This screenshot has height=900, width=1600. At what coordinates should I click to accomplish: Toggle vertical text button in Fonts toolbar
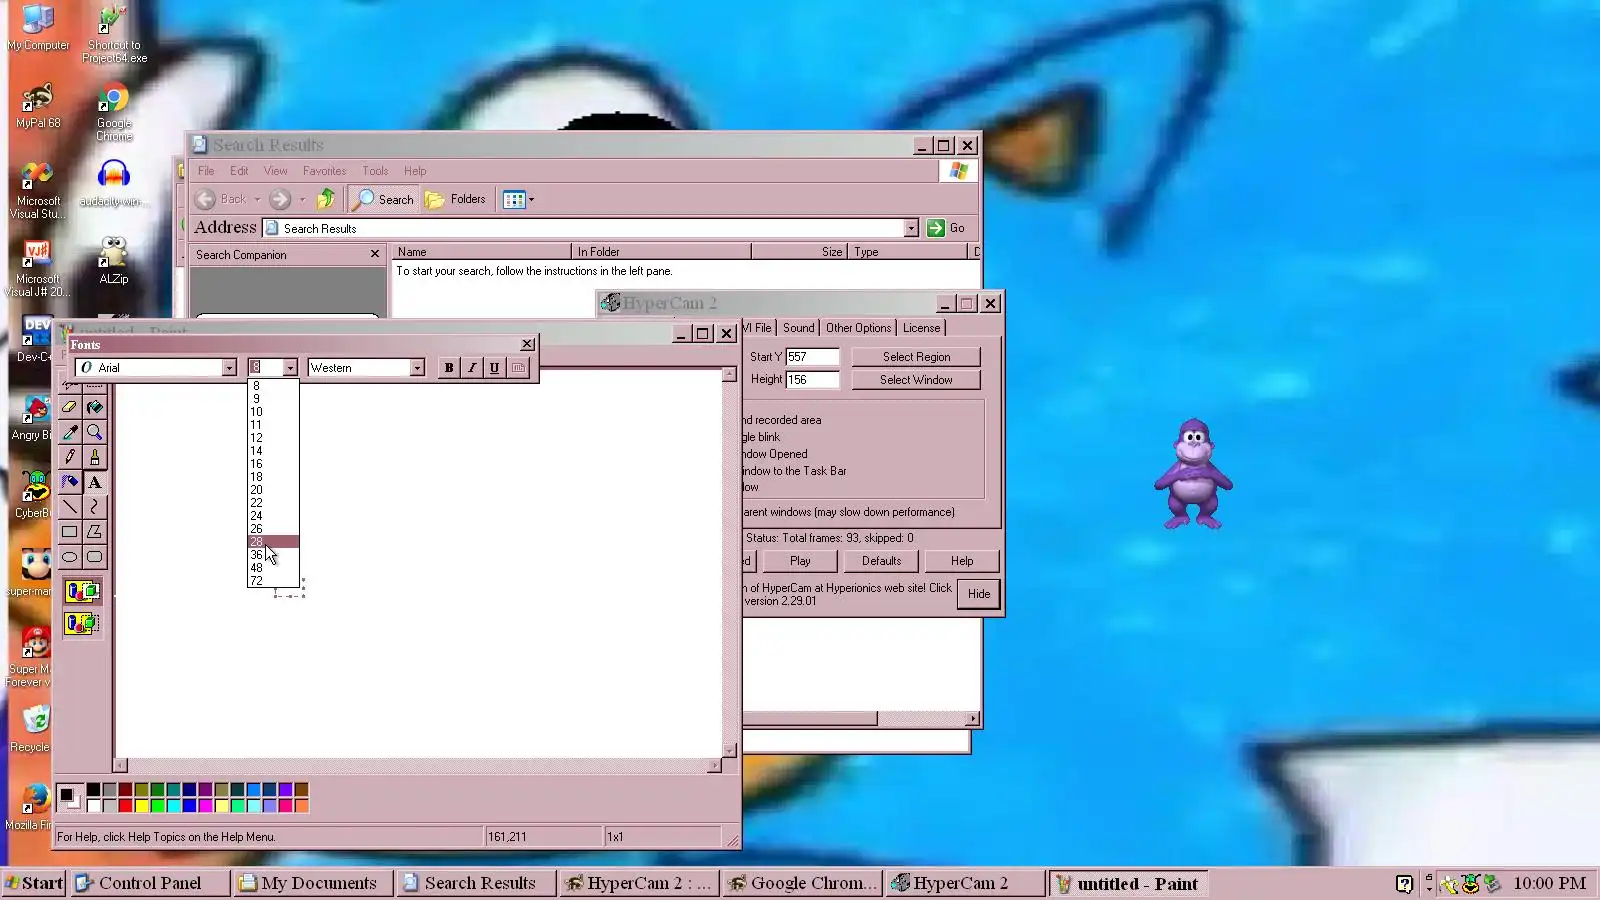pos(518,368)
